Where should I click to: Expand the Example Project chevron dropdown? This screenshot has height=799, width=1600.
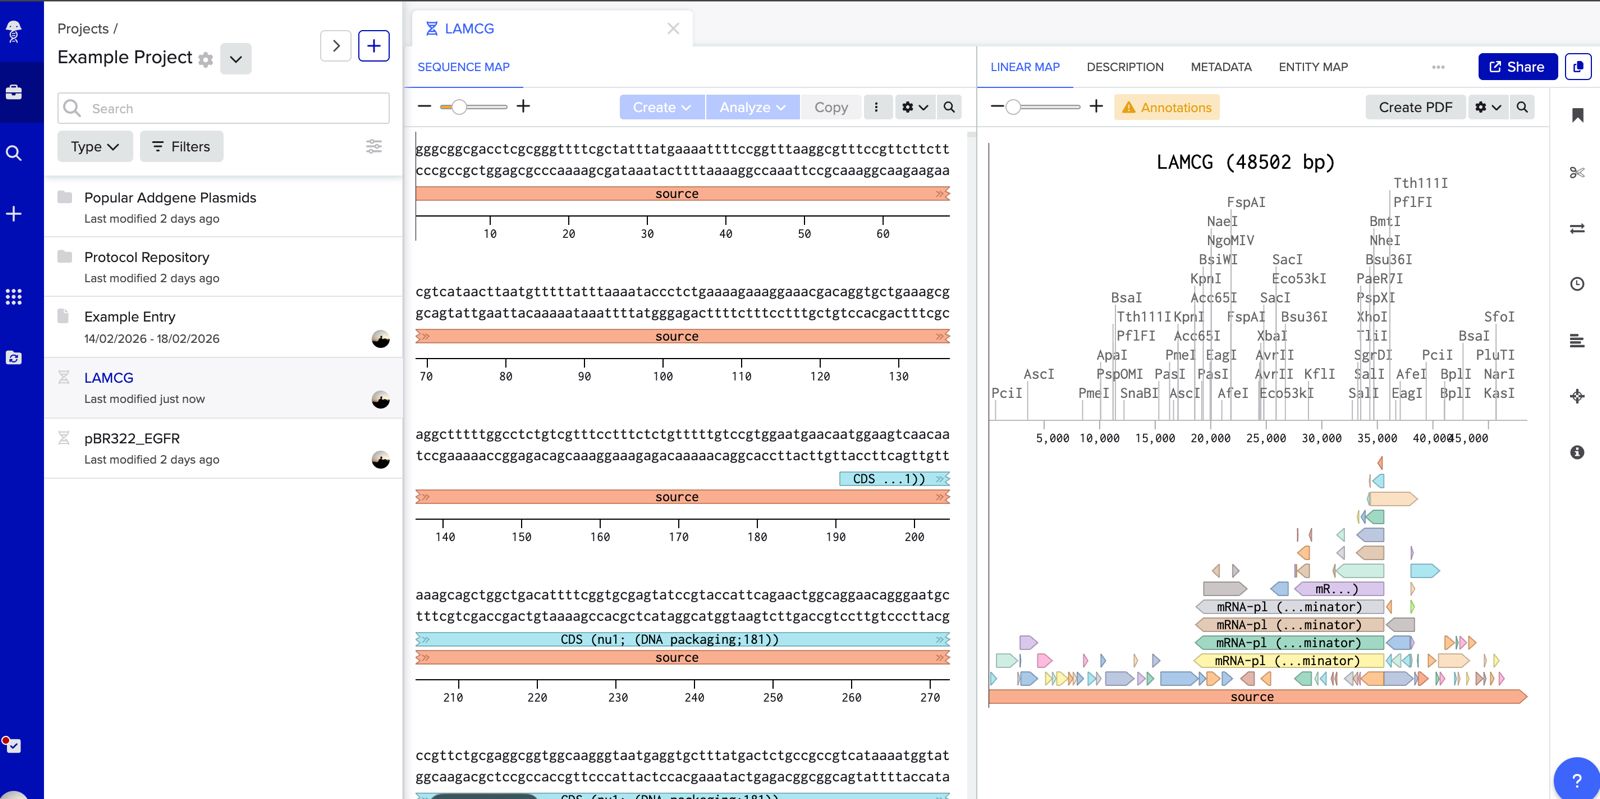(x=236, y=59)
